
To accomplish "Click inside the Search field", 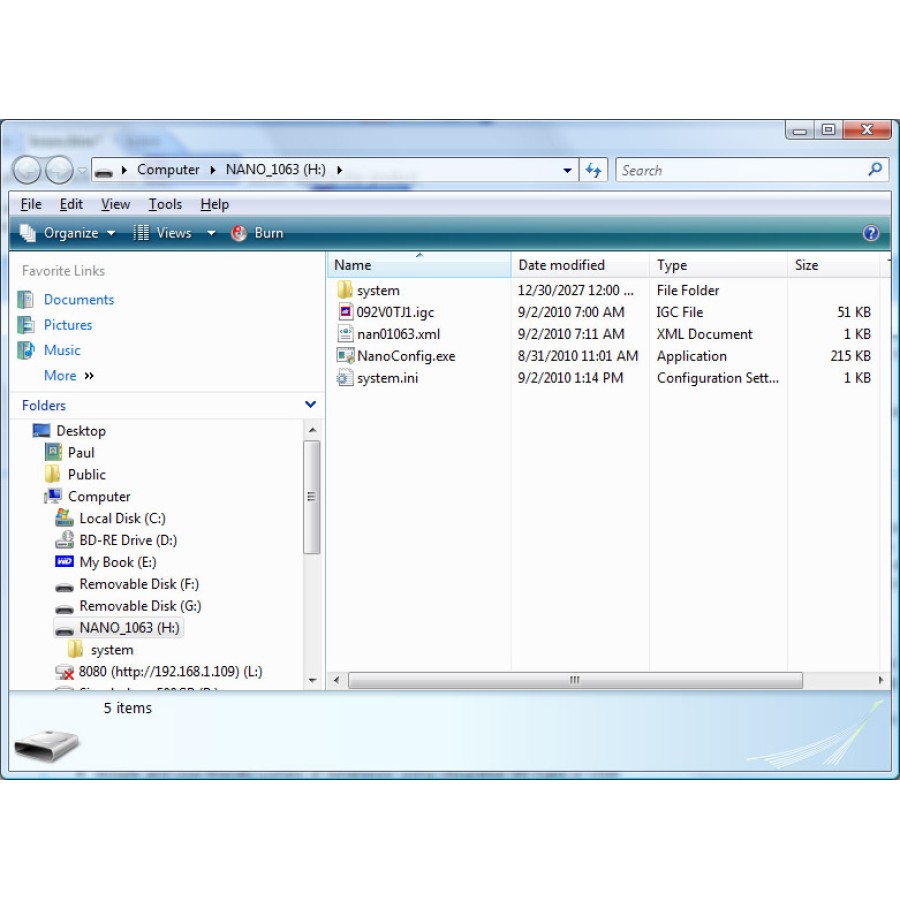I will pos(740,170).
